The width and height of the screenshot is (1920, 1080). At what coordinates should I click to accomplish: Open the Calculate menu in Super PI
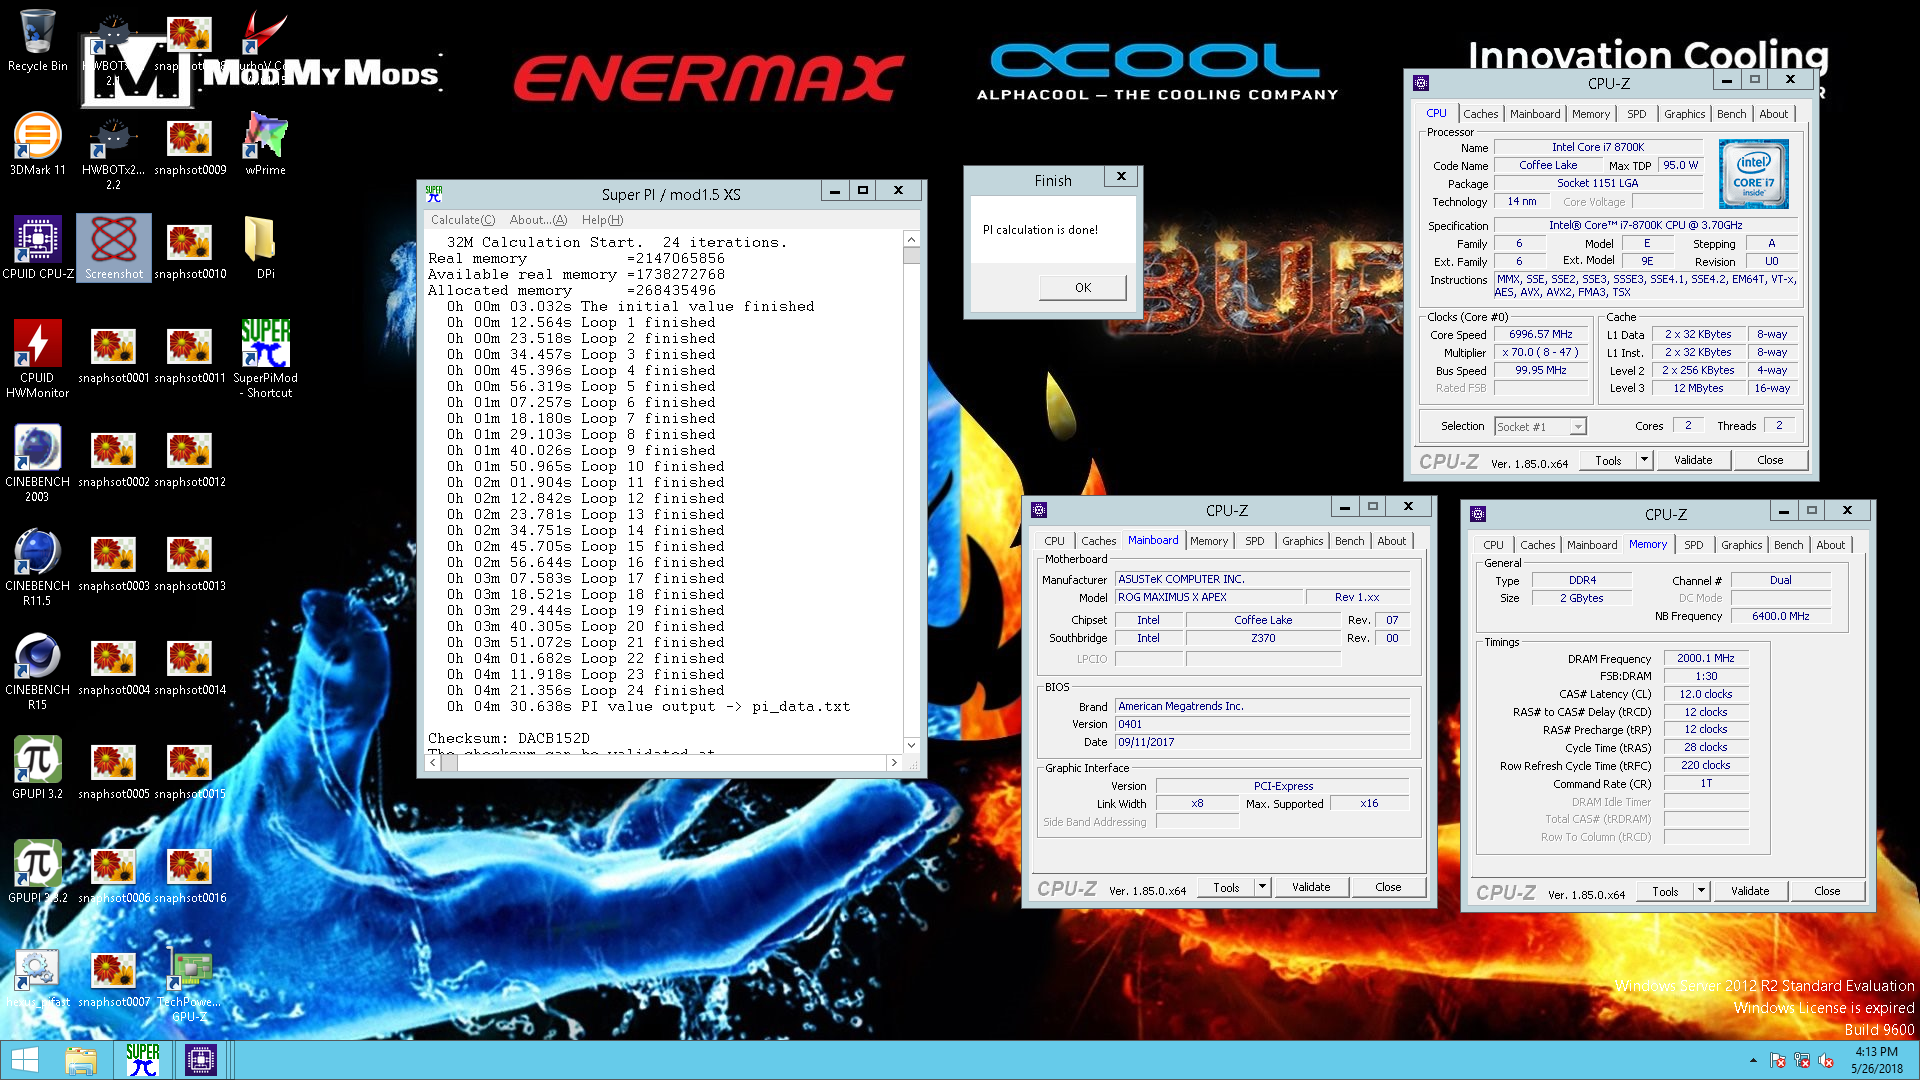[x=462, y=220]
